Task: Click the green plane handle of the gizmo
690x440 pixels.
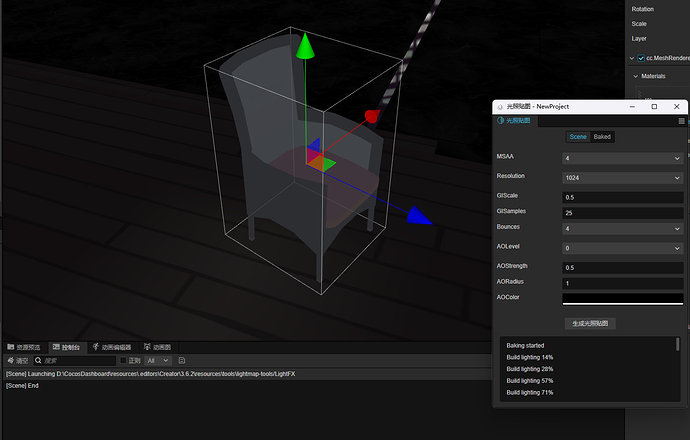Action: pos(328,164)
